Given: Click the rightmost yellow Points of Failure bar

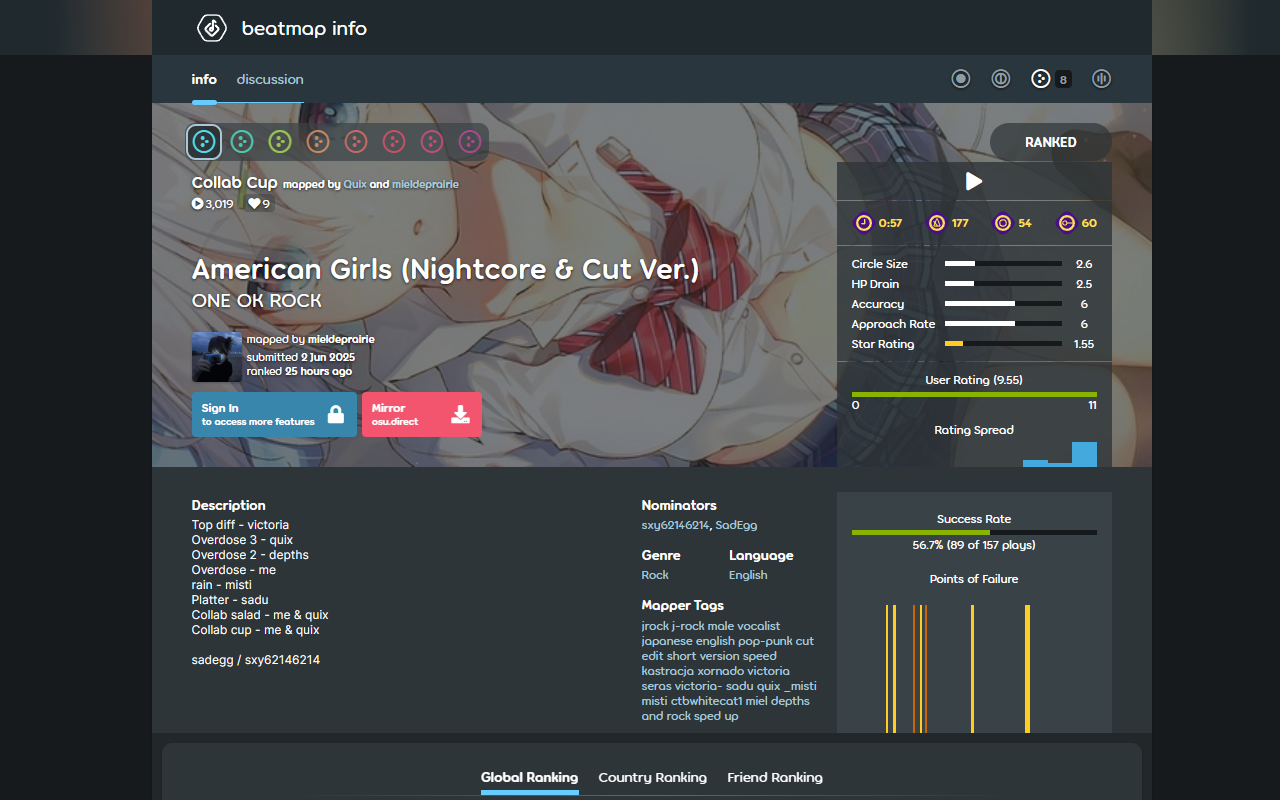Looking at the screenshot, I should [x=1027, y=669].
